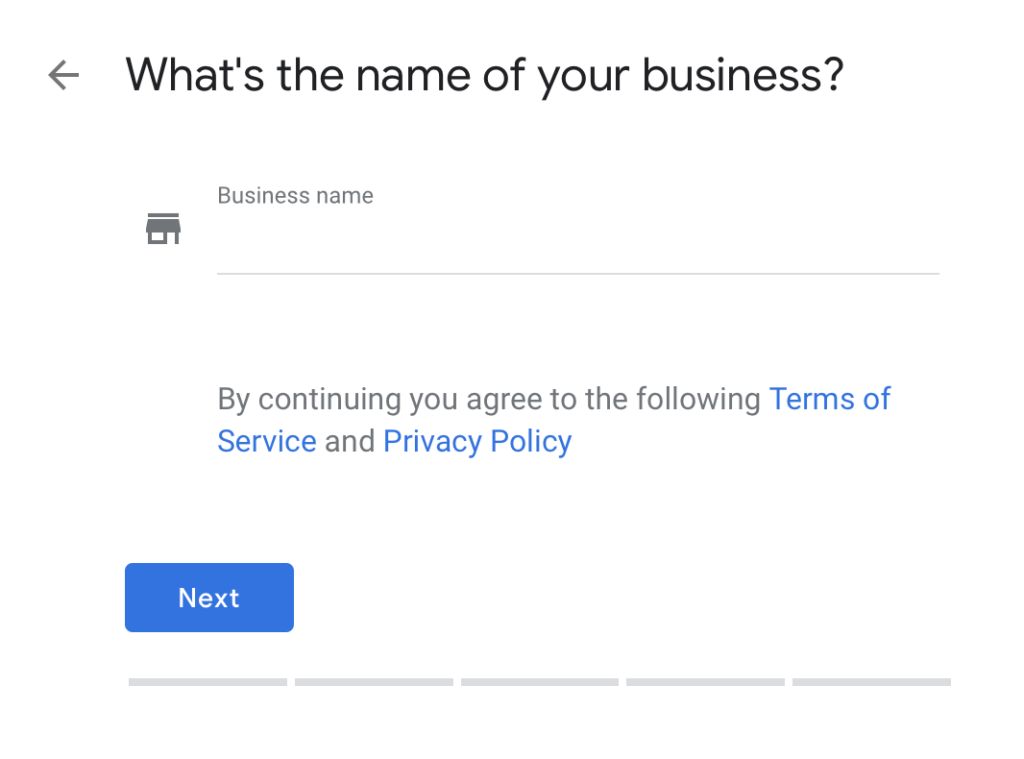Click the first progress bar segment
The width and height of the screenshot is (1024, 759).
pyautogui.click(x=207, y=682)
